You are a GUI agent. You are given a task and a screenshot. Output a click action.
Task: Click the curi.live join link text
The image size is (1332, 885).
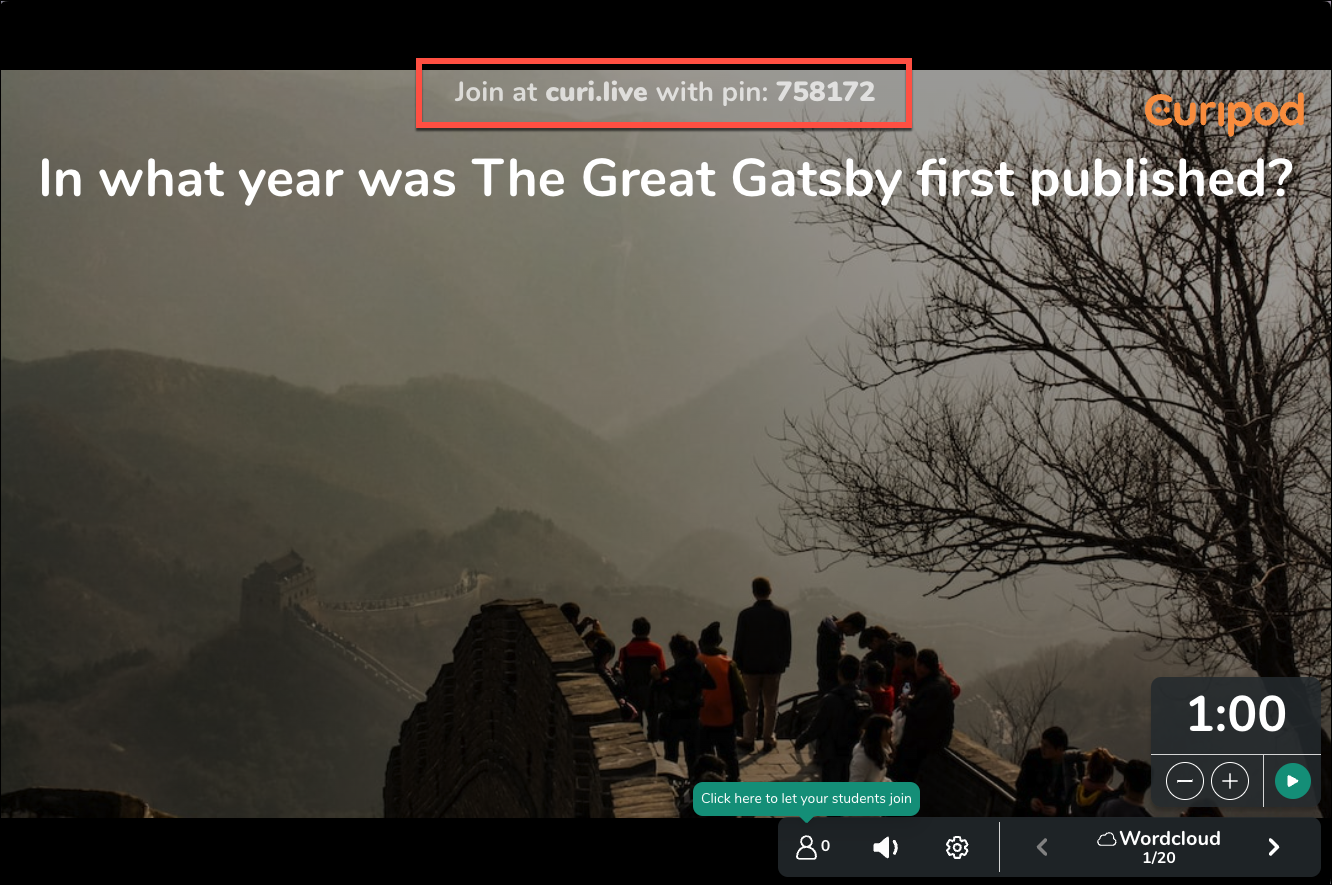click(596, 93)
